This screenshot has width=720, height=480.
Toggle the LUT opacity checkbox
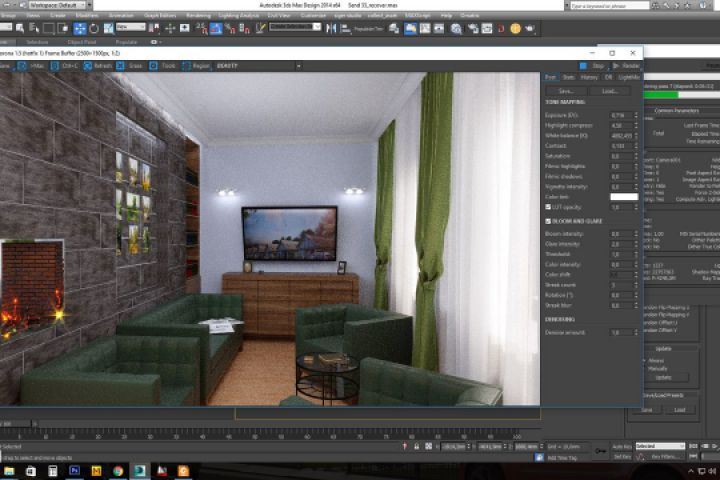click(x=548, y=207)
